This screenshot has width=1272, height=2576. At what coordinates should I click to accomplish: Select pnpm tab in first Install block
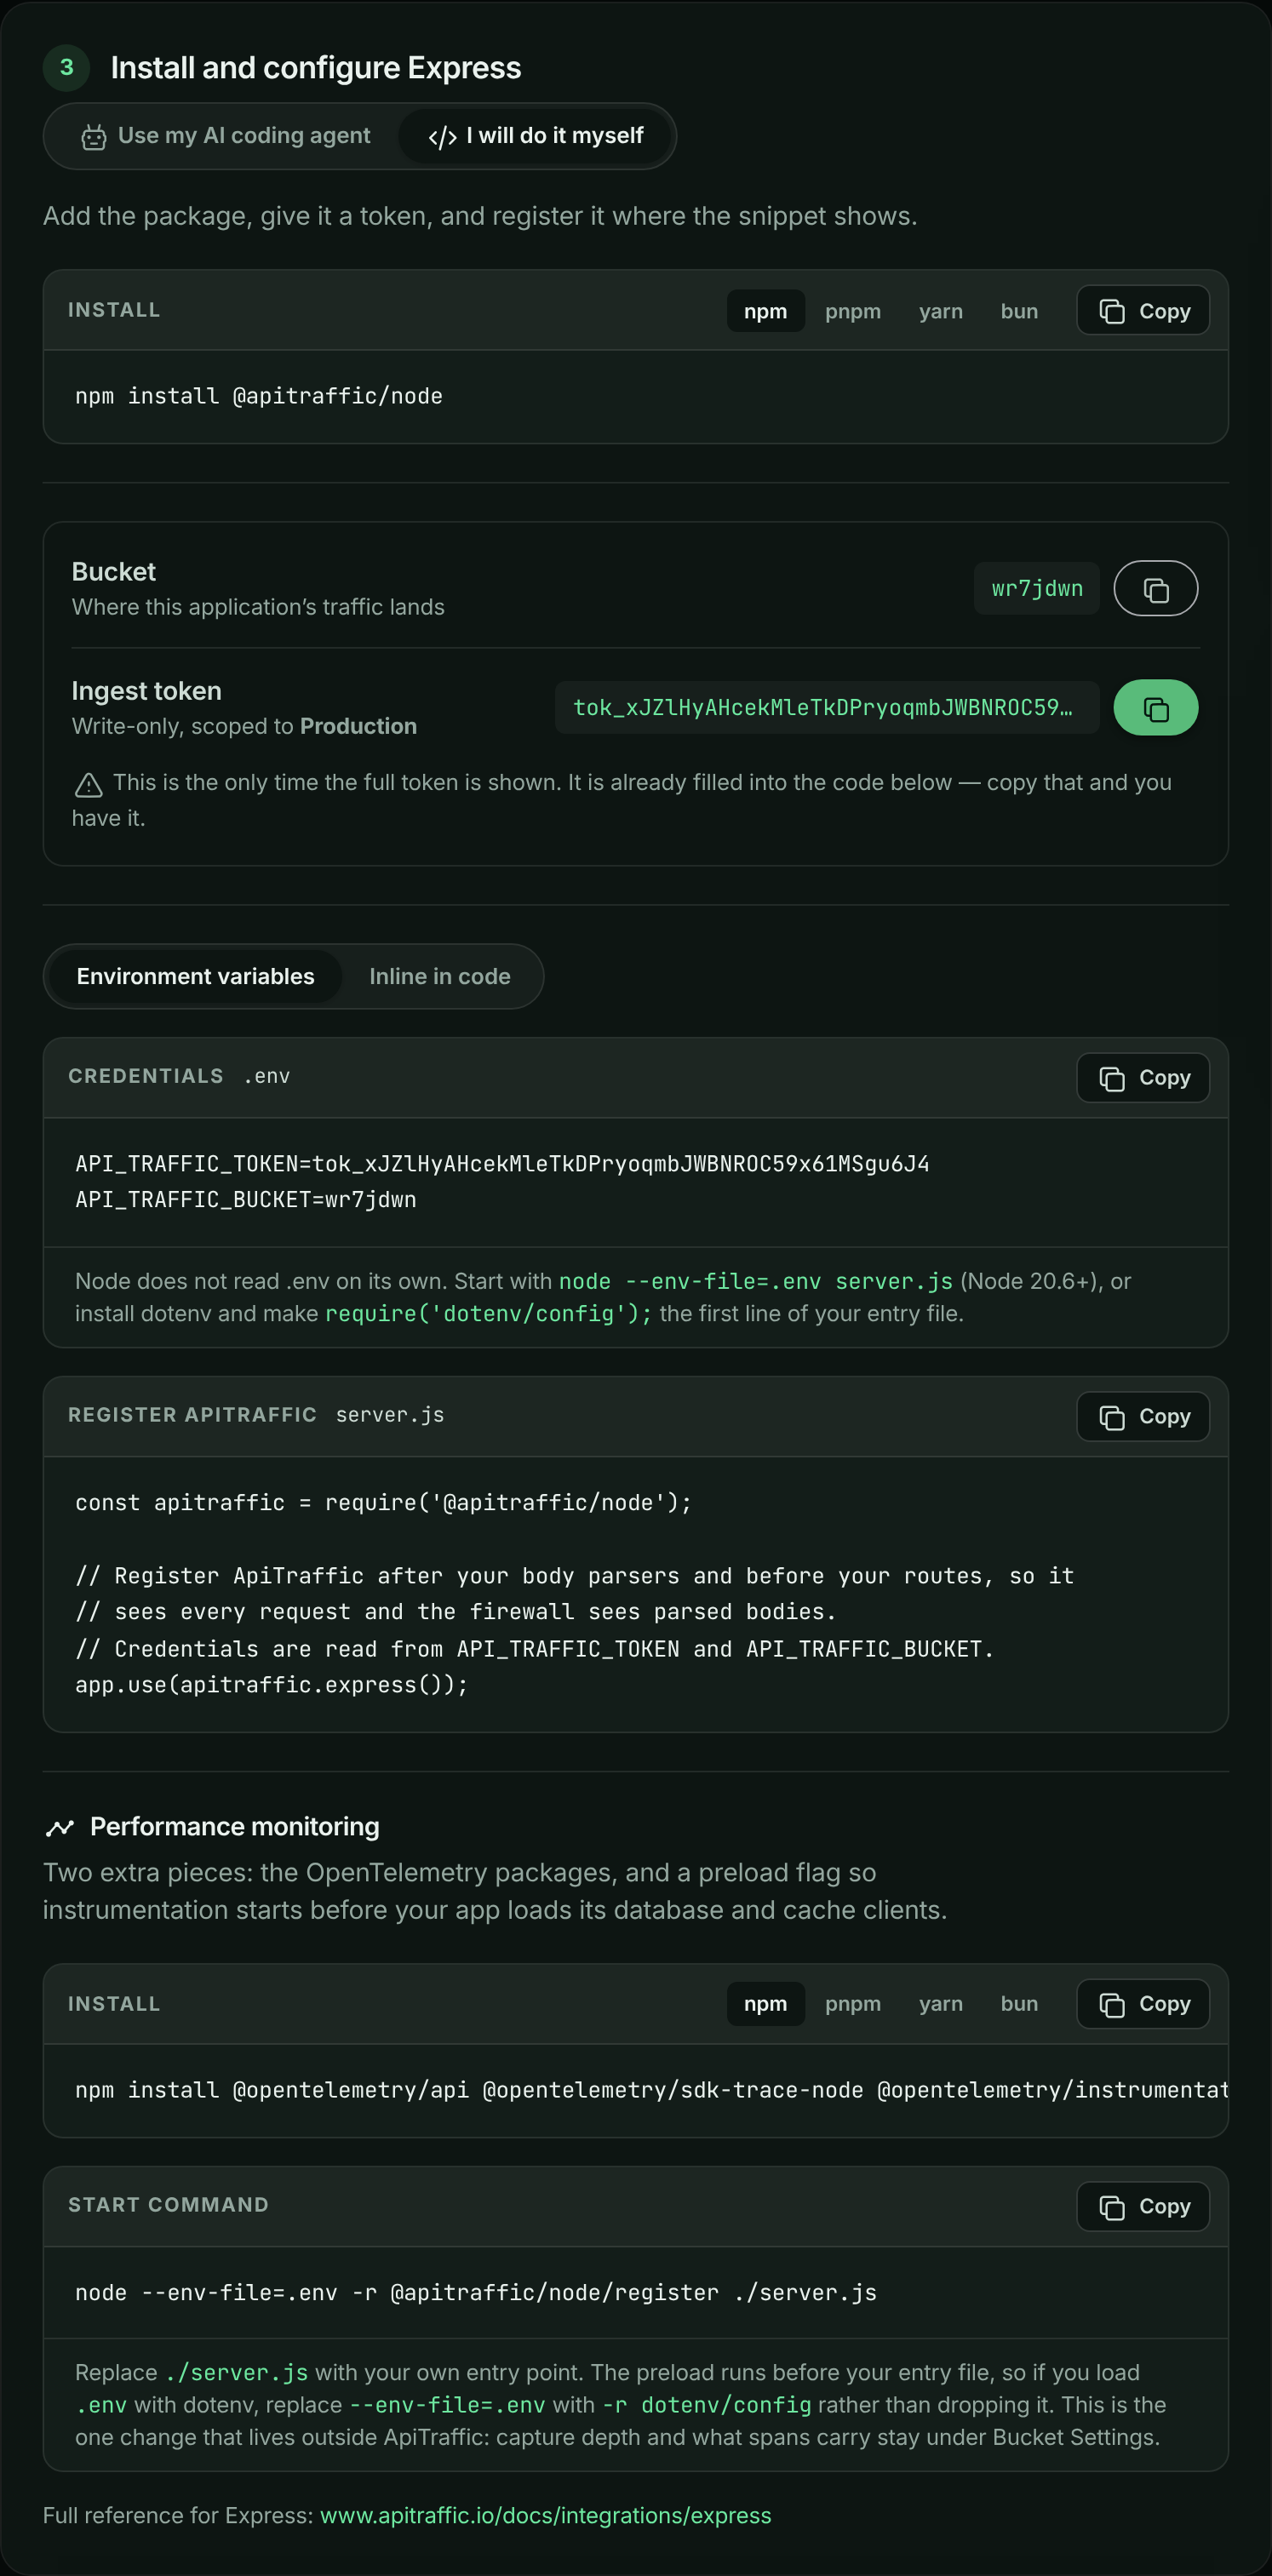click(x=853, y=311)
